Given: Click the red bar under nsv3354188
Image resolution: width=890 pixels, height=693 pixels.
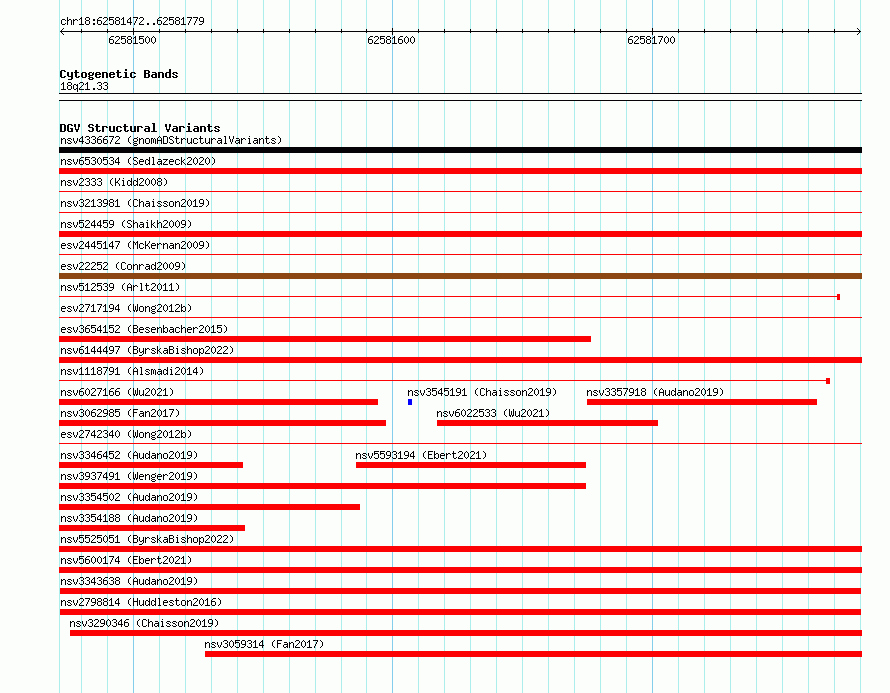Looking at the screenshot, I should click(152, 528).
